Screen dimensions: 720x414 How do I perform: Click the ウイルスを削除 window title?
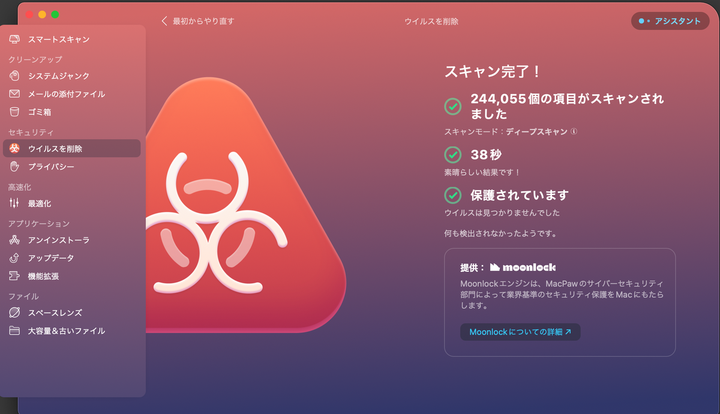click(431, 21)
